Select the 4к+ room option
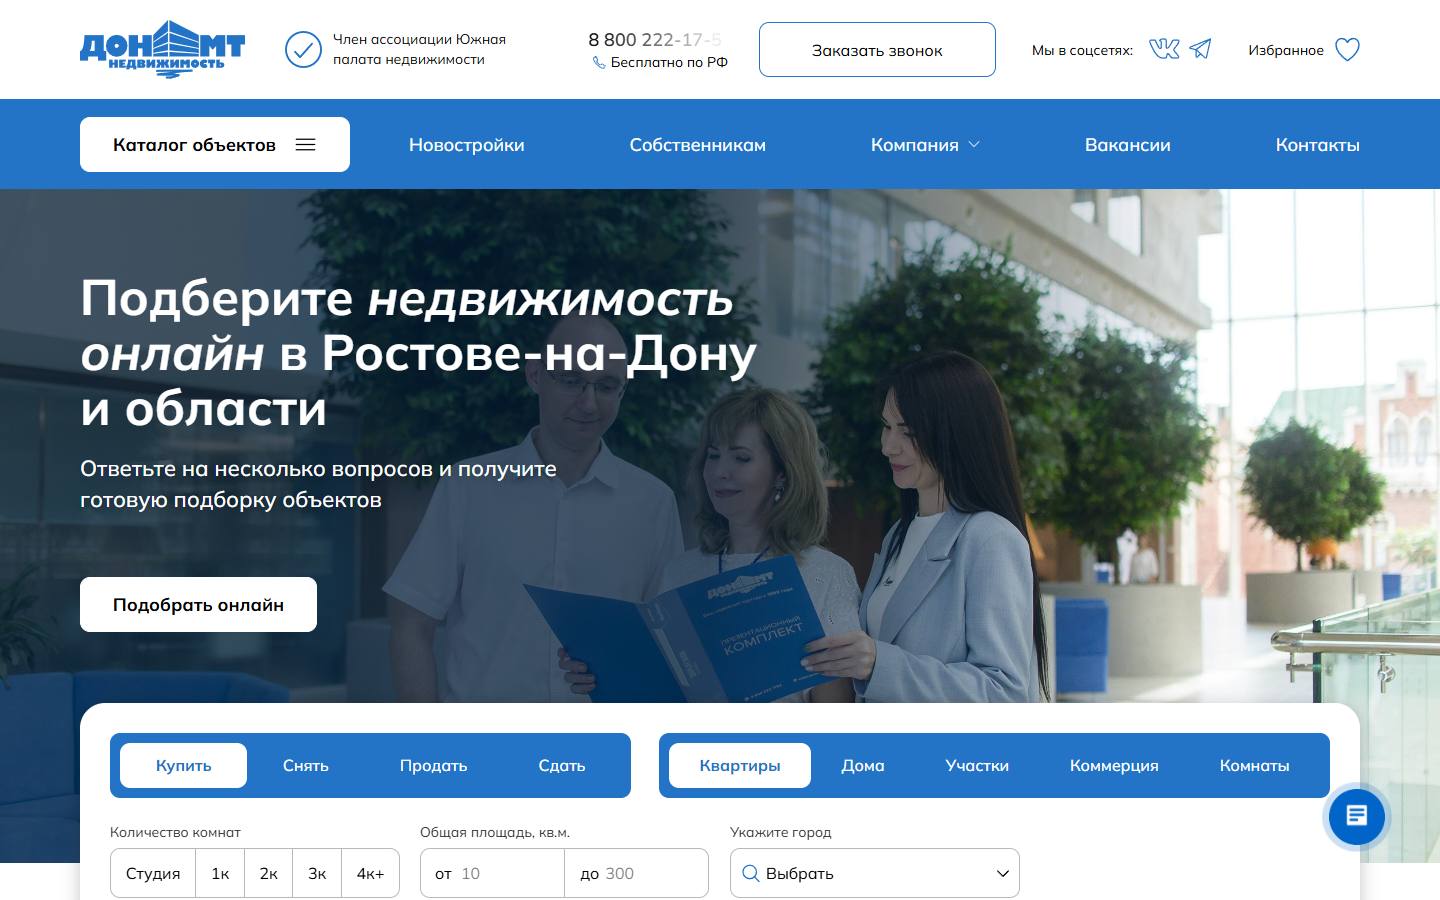The width and height of the screenshot is (1440, 900). [370, 873]
